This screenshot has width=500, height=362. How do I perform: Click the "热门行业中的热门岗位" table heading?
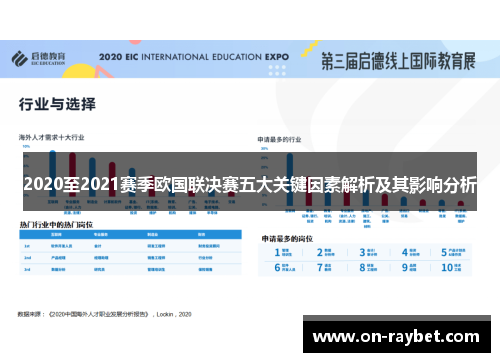tap(56, 225)
